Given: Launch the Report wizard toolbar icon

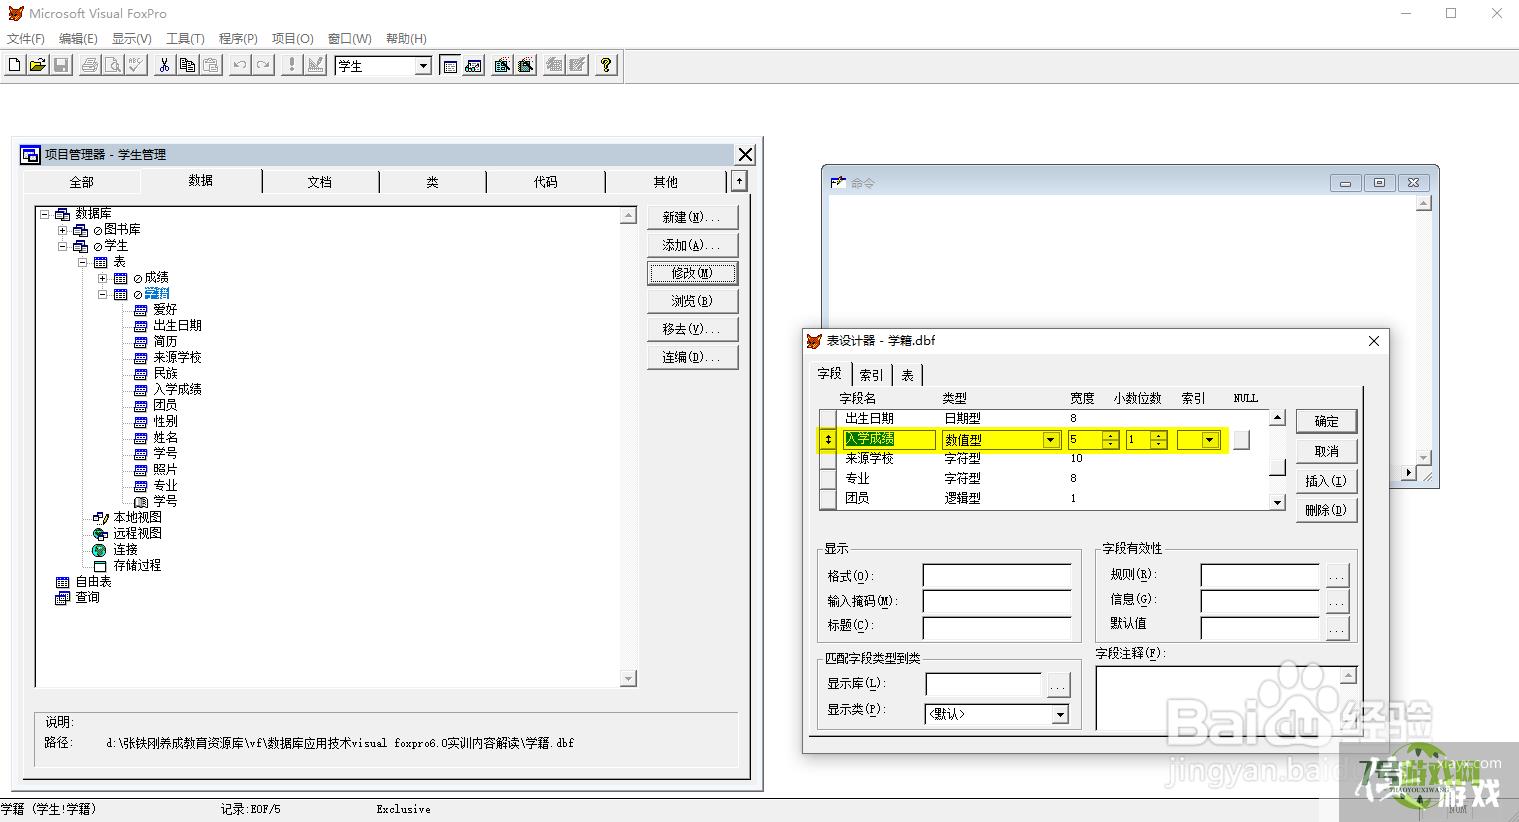Looking at the screenshot, I should (525, 65).
